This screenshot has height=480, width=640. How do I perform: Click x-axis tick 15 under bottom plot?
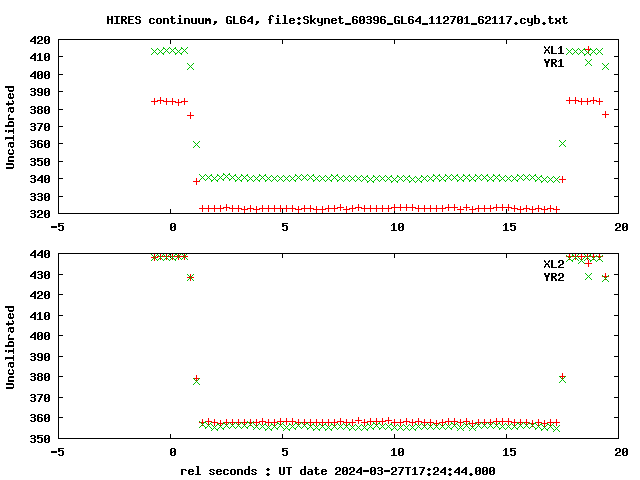click(509, 452)
